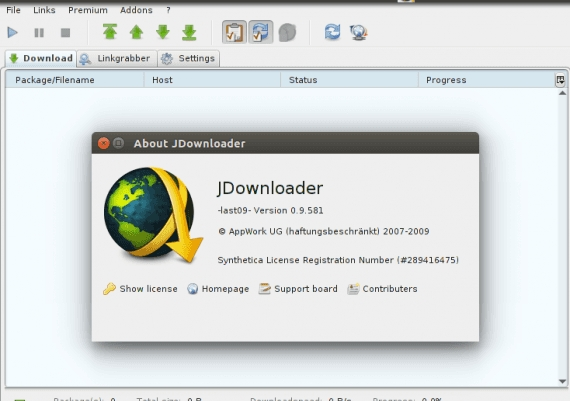Screen dimensions: 572x401
Task: Click the greyed-out round toolbar icon
Action: tap(287, 32)
